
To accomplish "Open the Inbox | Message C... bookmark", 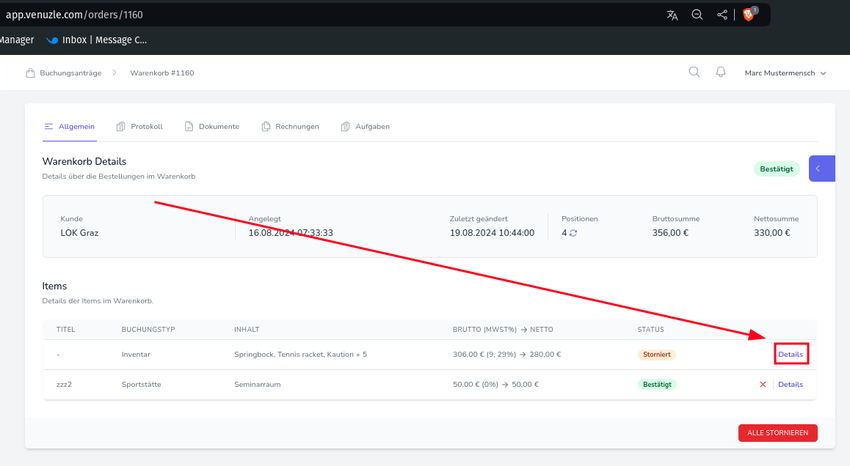I will [x=96, y=40].
